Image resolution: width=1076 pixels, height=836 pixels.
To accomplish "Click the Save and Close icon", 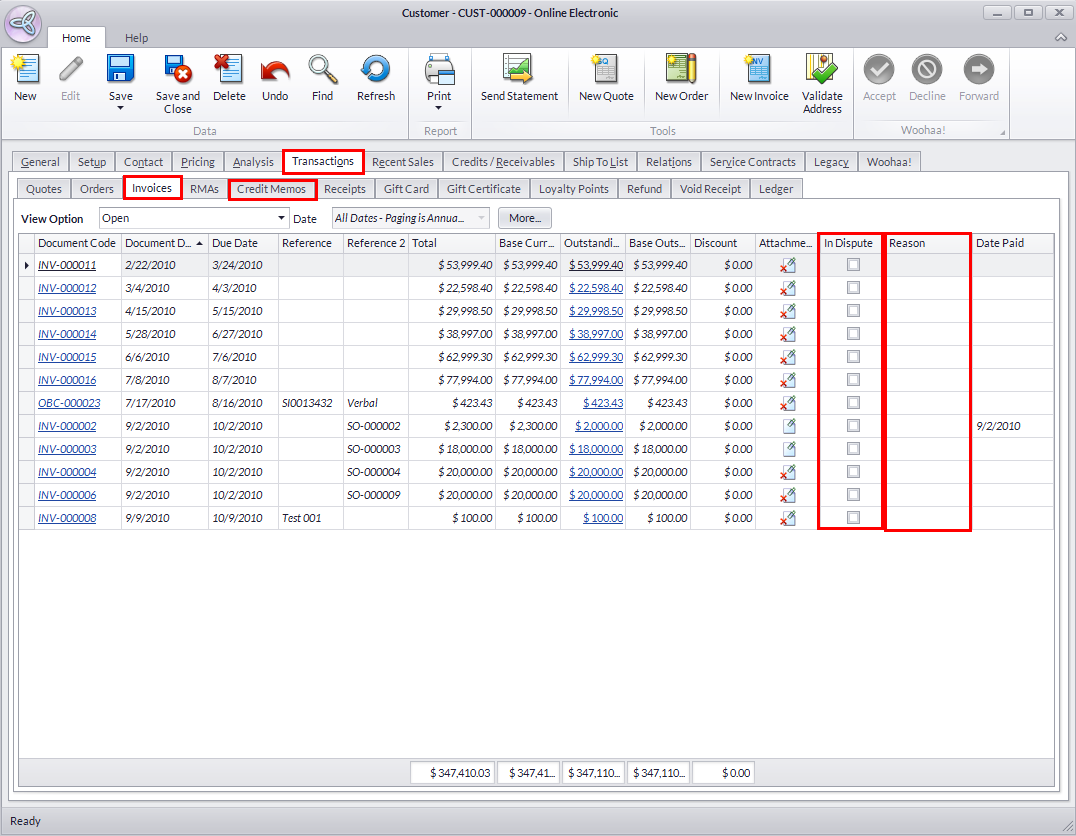I will tap(177, 70).
